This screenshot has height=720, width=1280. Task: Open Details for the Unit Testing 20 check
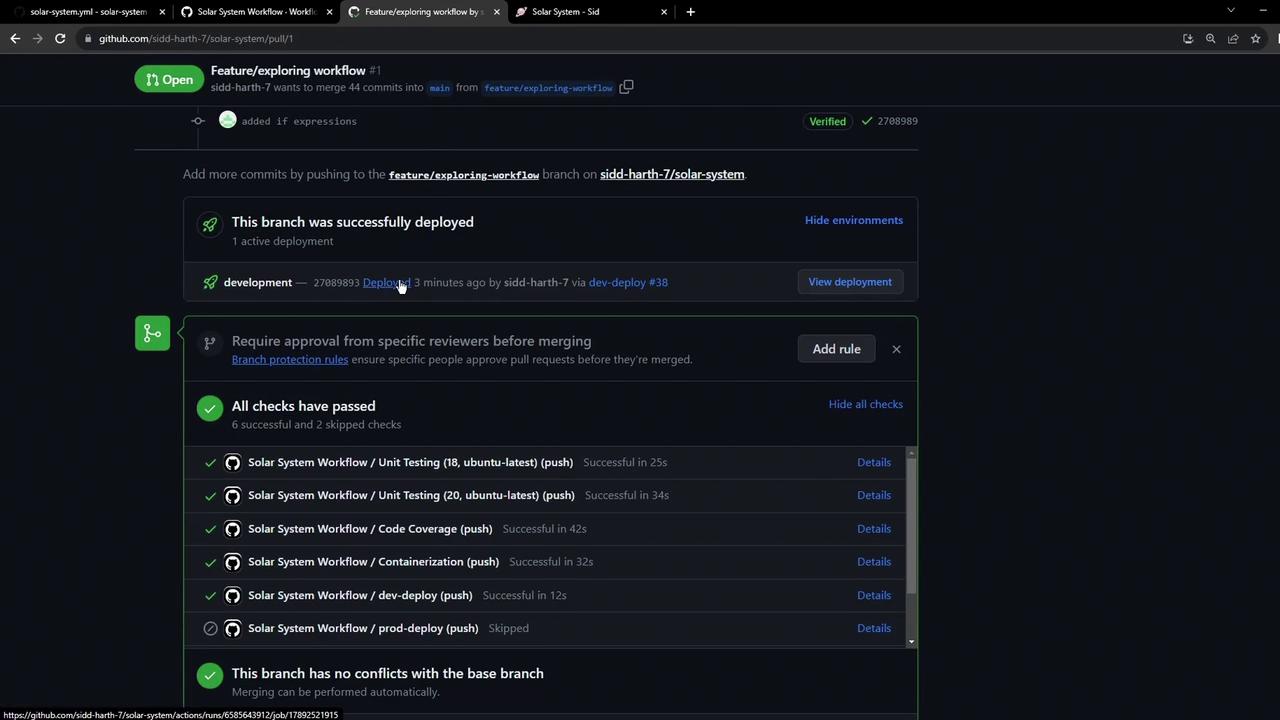tap(874, 495)
